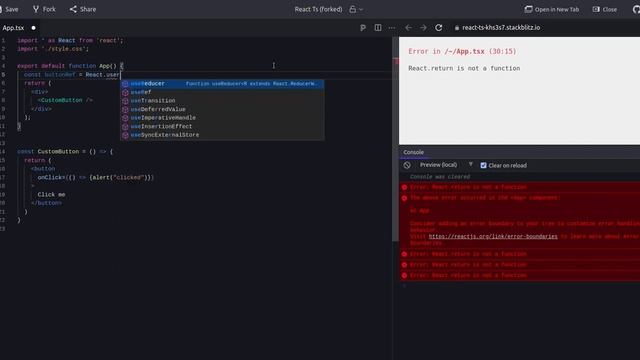Click 'const CustomButton' declaration on line 14

tap(48, 152)
